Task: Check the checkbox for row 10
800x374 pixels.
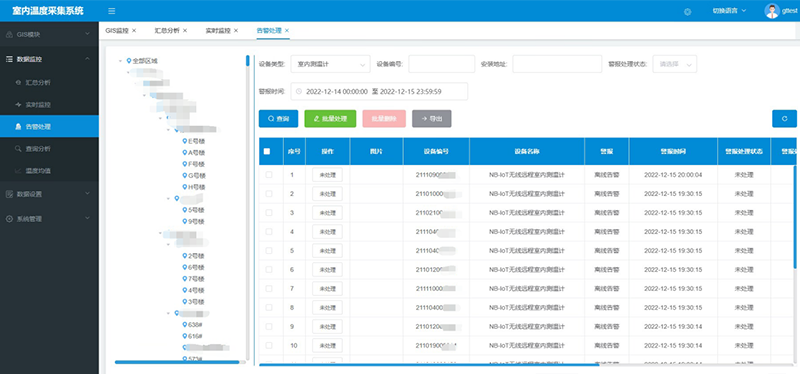Action: 269,345
